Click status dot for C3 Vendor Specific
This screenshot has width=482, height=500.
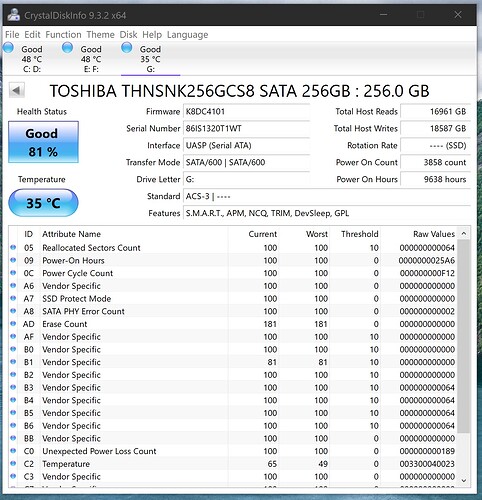point(13,476)
